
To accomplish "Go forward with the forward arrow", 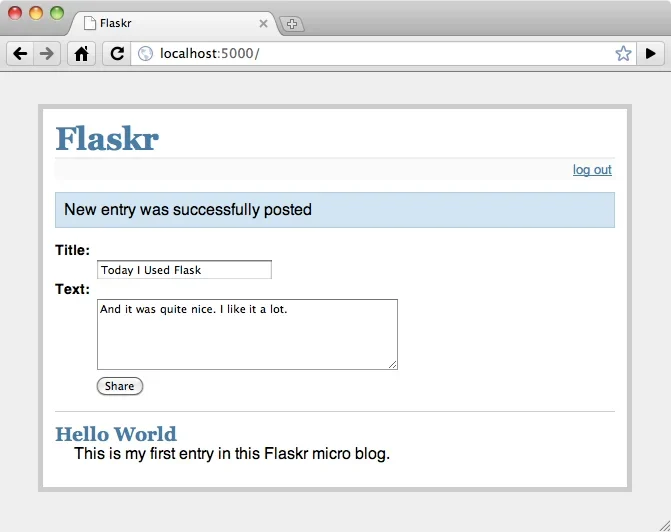I will (47, 53).
